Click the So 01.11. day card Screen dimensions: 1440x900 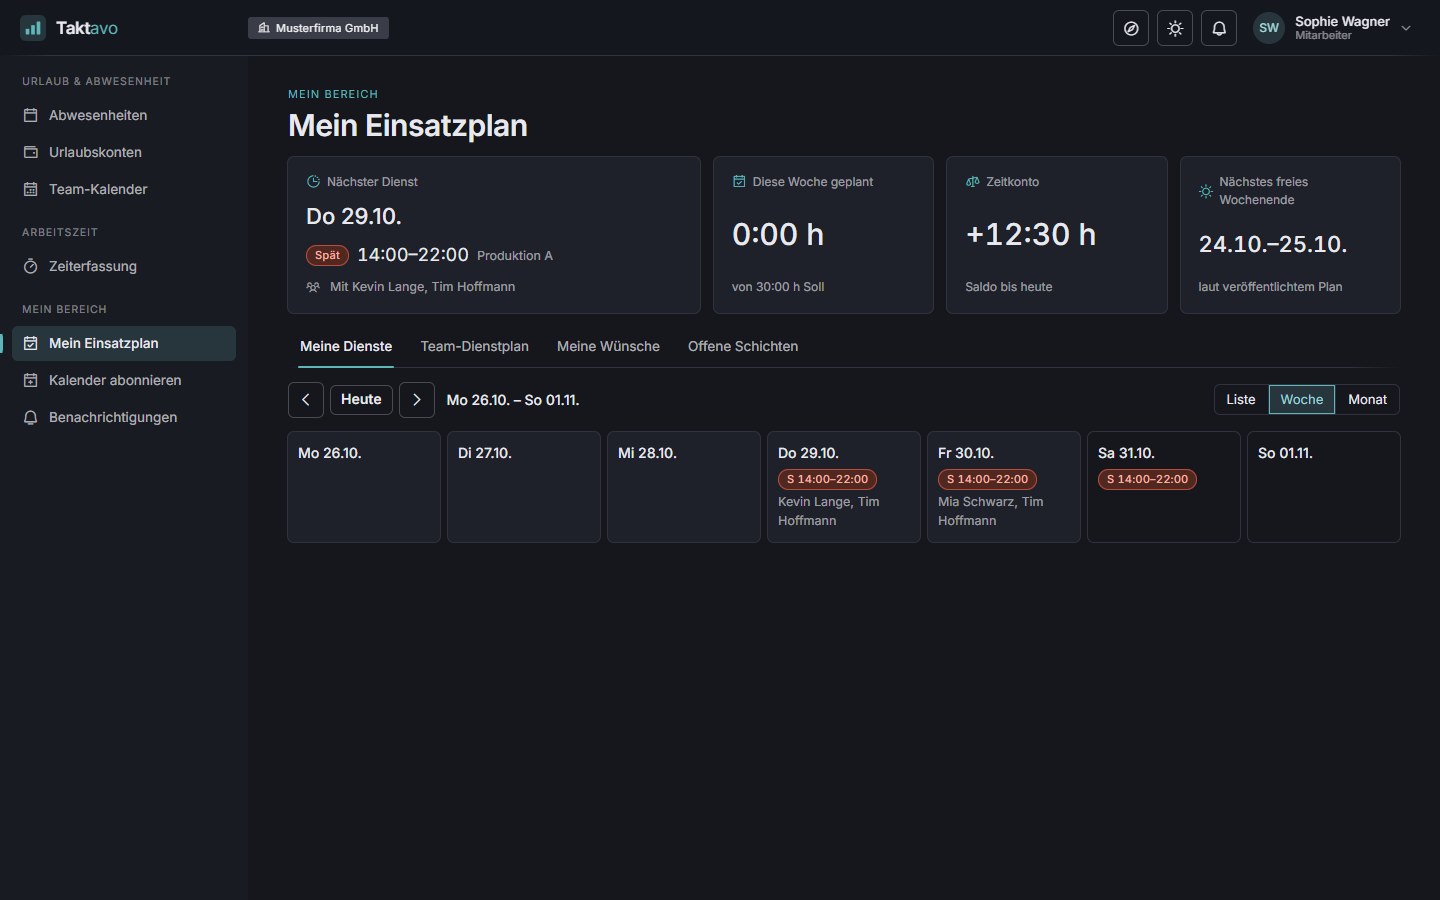(1324, 487)
